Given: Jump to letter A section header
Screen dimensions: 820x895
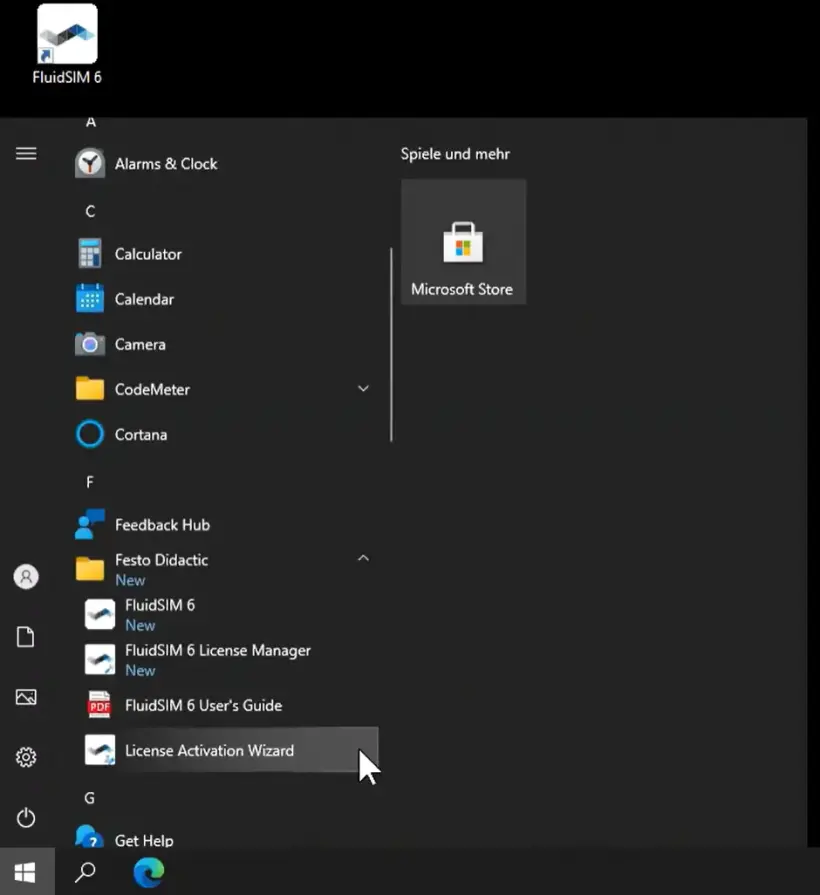Looking at the screenshot, I should (x=91, y=122).
